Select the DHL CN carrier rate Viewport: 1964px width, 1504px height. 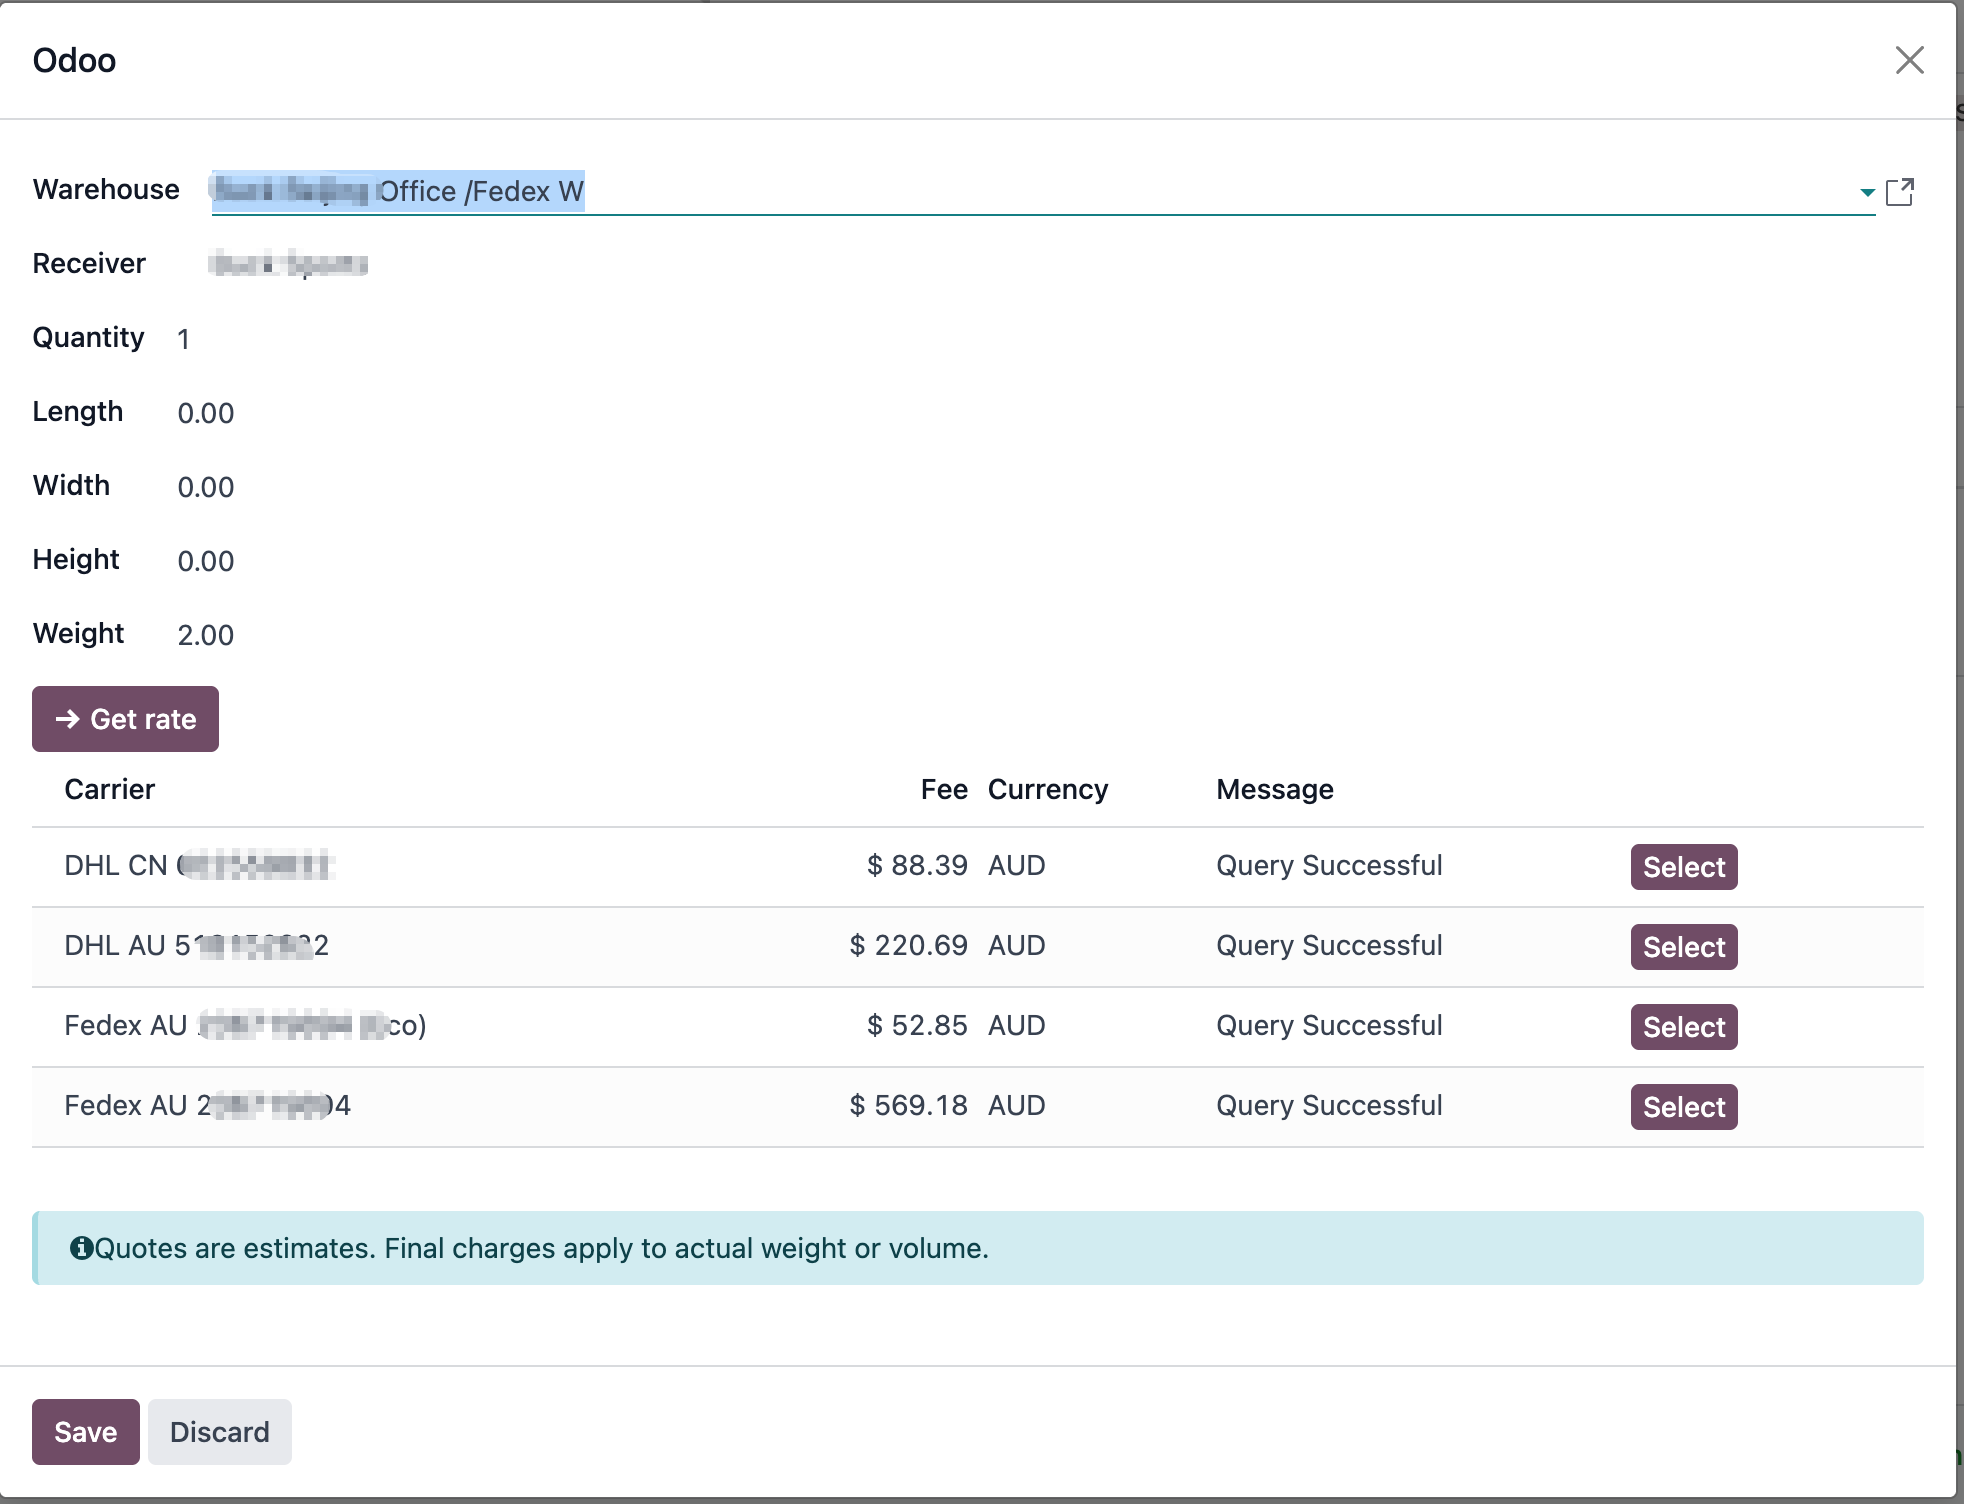coord(1683,867)
